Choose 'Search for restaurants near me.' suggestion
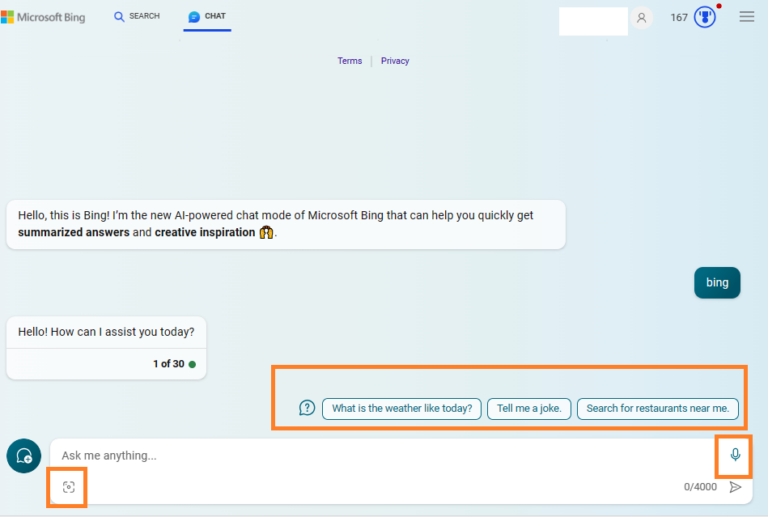Screen dimensions: 768x517 (x=658, y=408)
